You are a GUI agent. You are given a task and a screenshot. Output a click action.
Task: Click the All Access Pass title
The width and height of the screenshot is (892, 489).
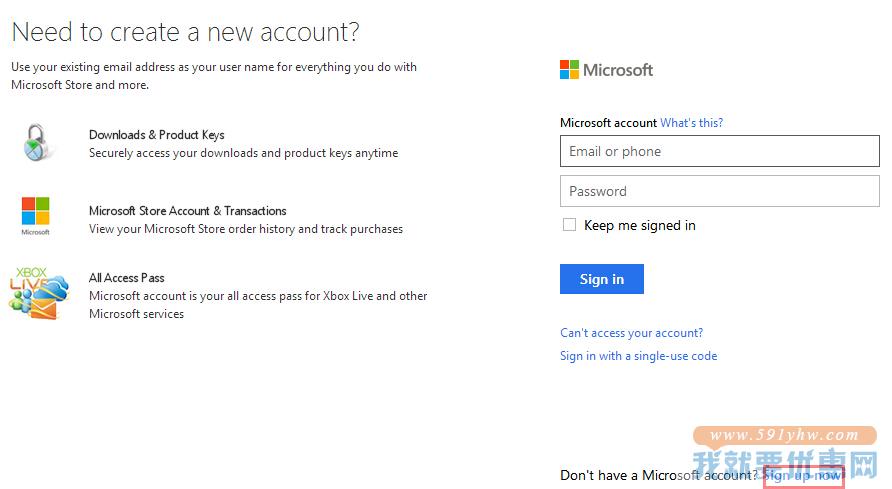click(126, 278)
